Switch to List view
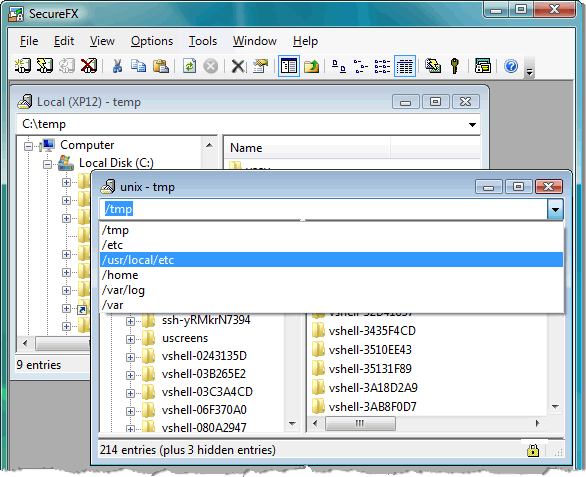Screen dimensions: 586x477 tap(382, 66)
